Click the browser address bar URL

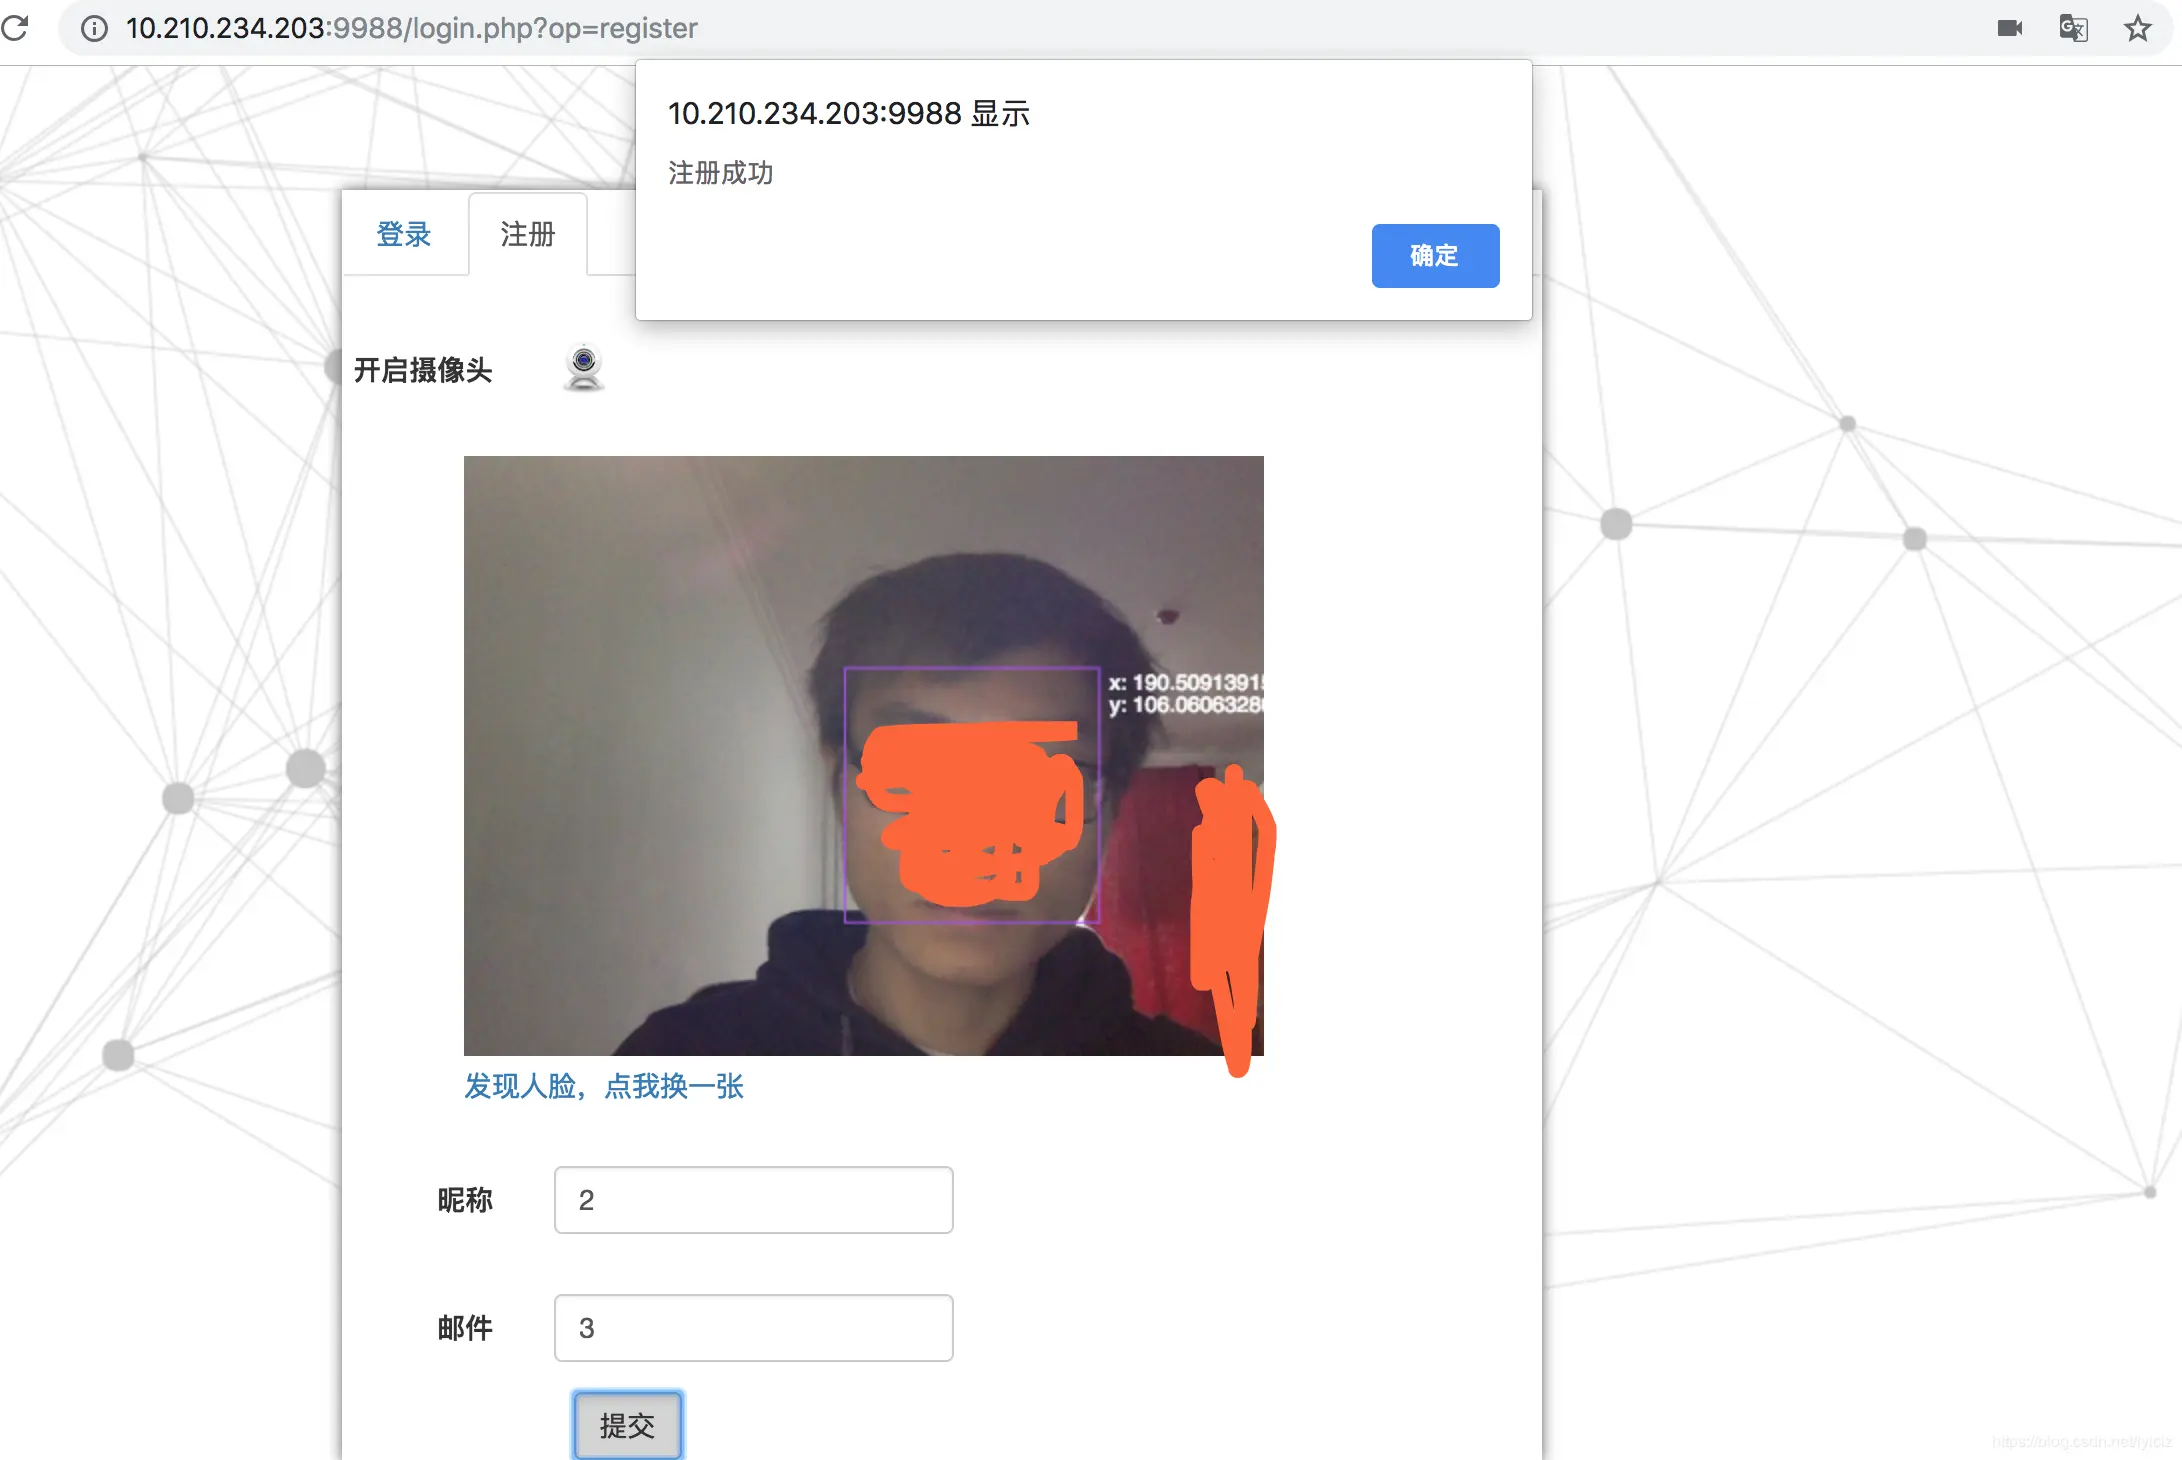point(410,28)
